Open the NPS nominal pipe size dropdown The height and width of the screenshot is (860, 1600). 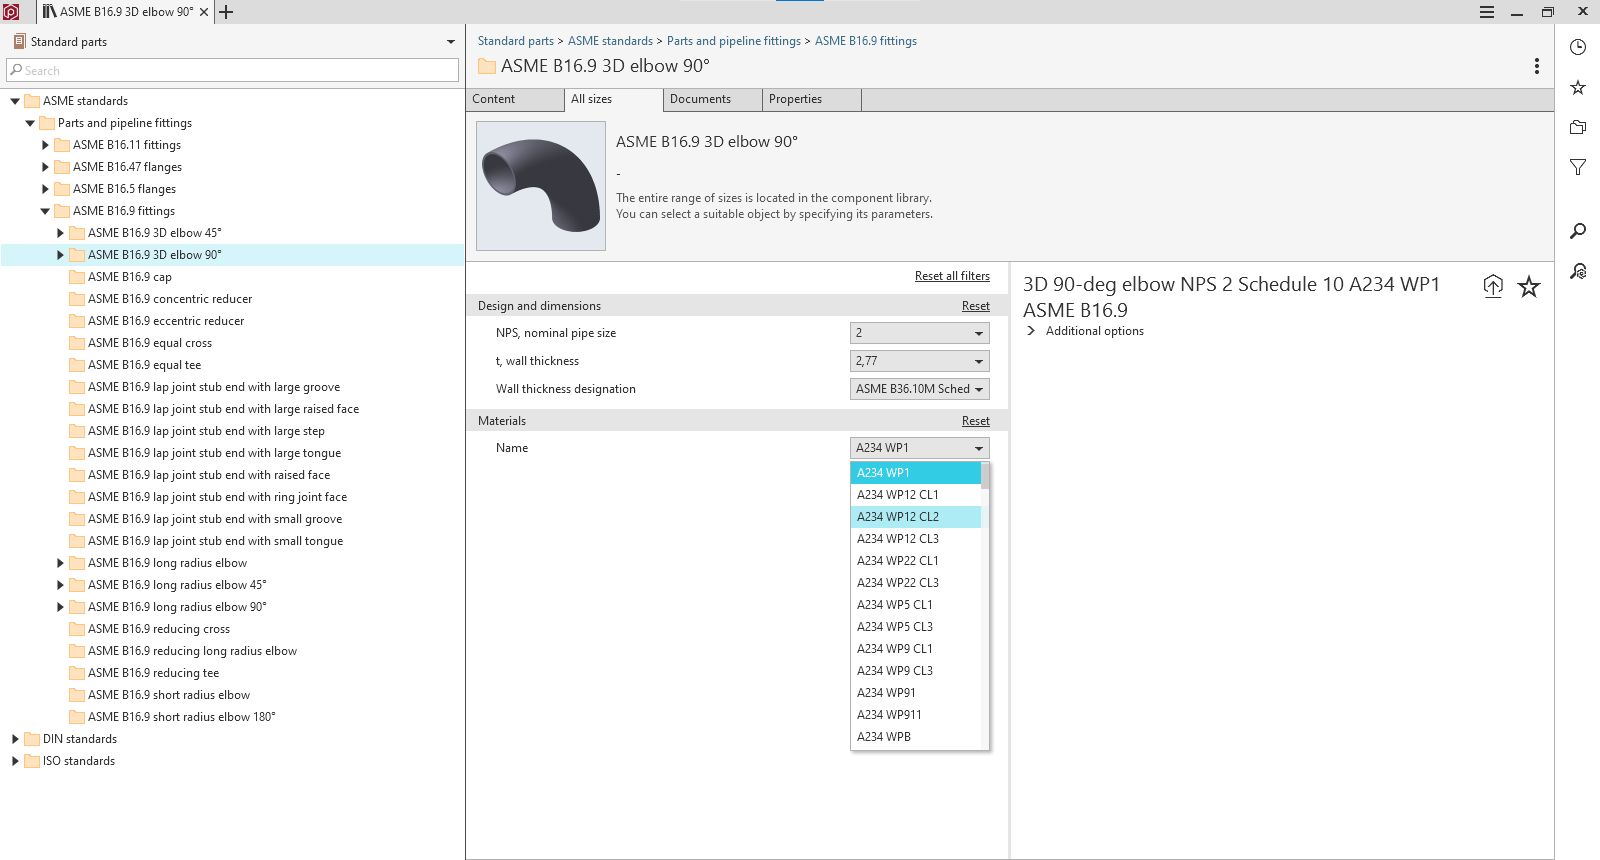pyautogui.click(x=920, y=333)
